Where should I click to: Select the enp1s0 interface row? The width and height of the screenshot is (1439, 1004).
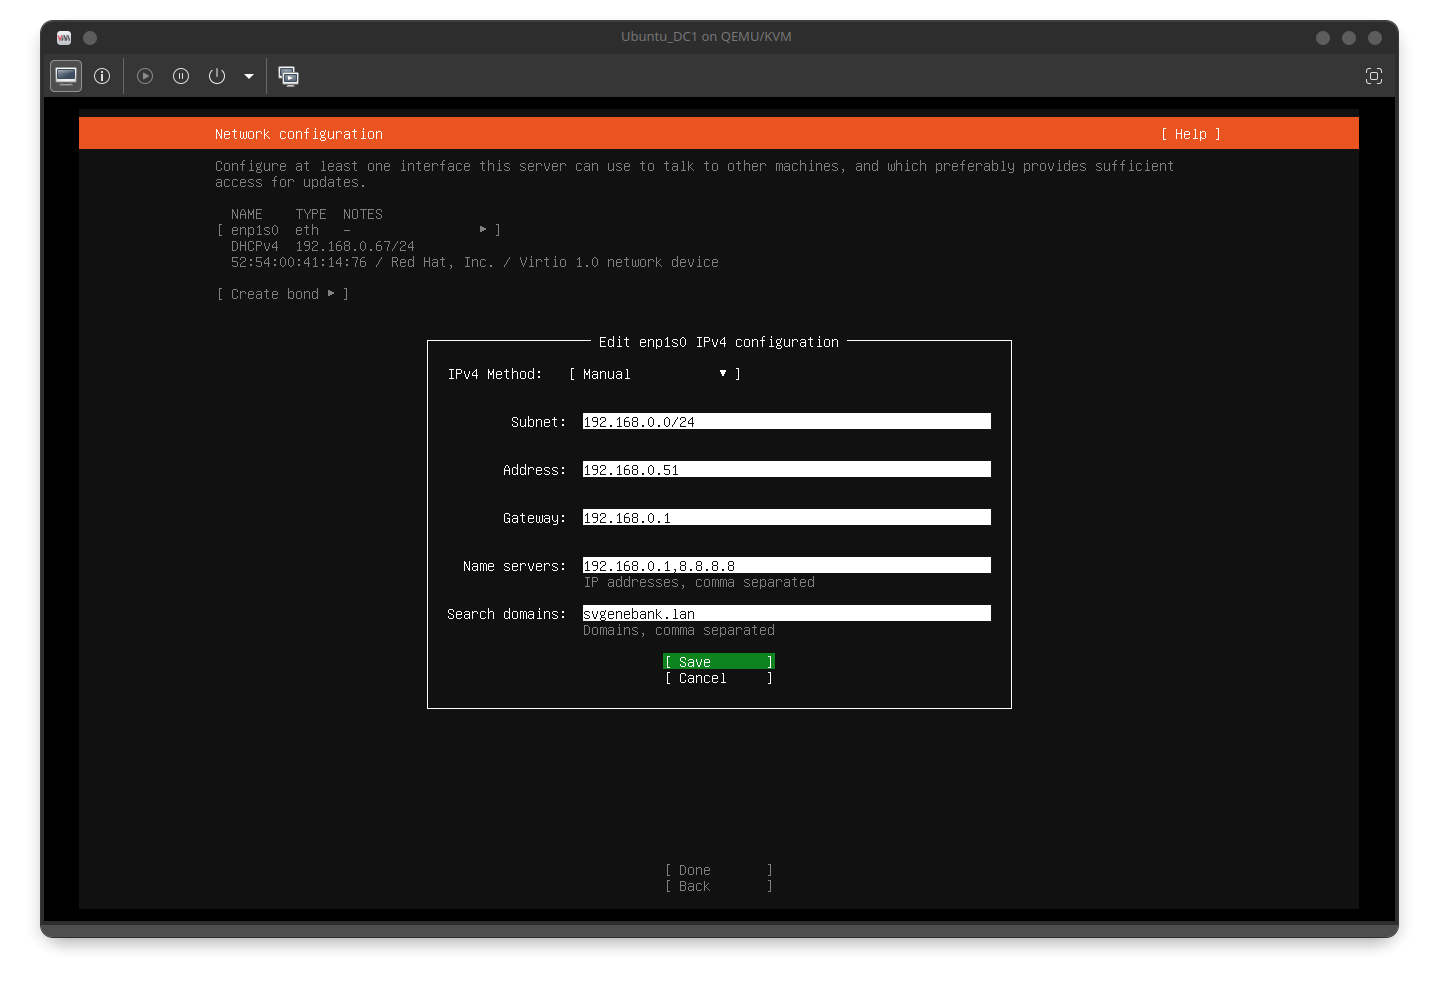pyautogui.click(x=359, y=230)
